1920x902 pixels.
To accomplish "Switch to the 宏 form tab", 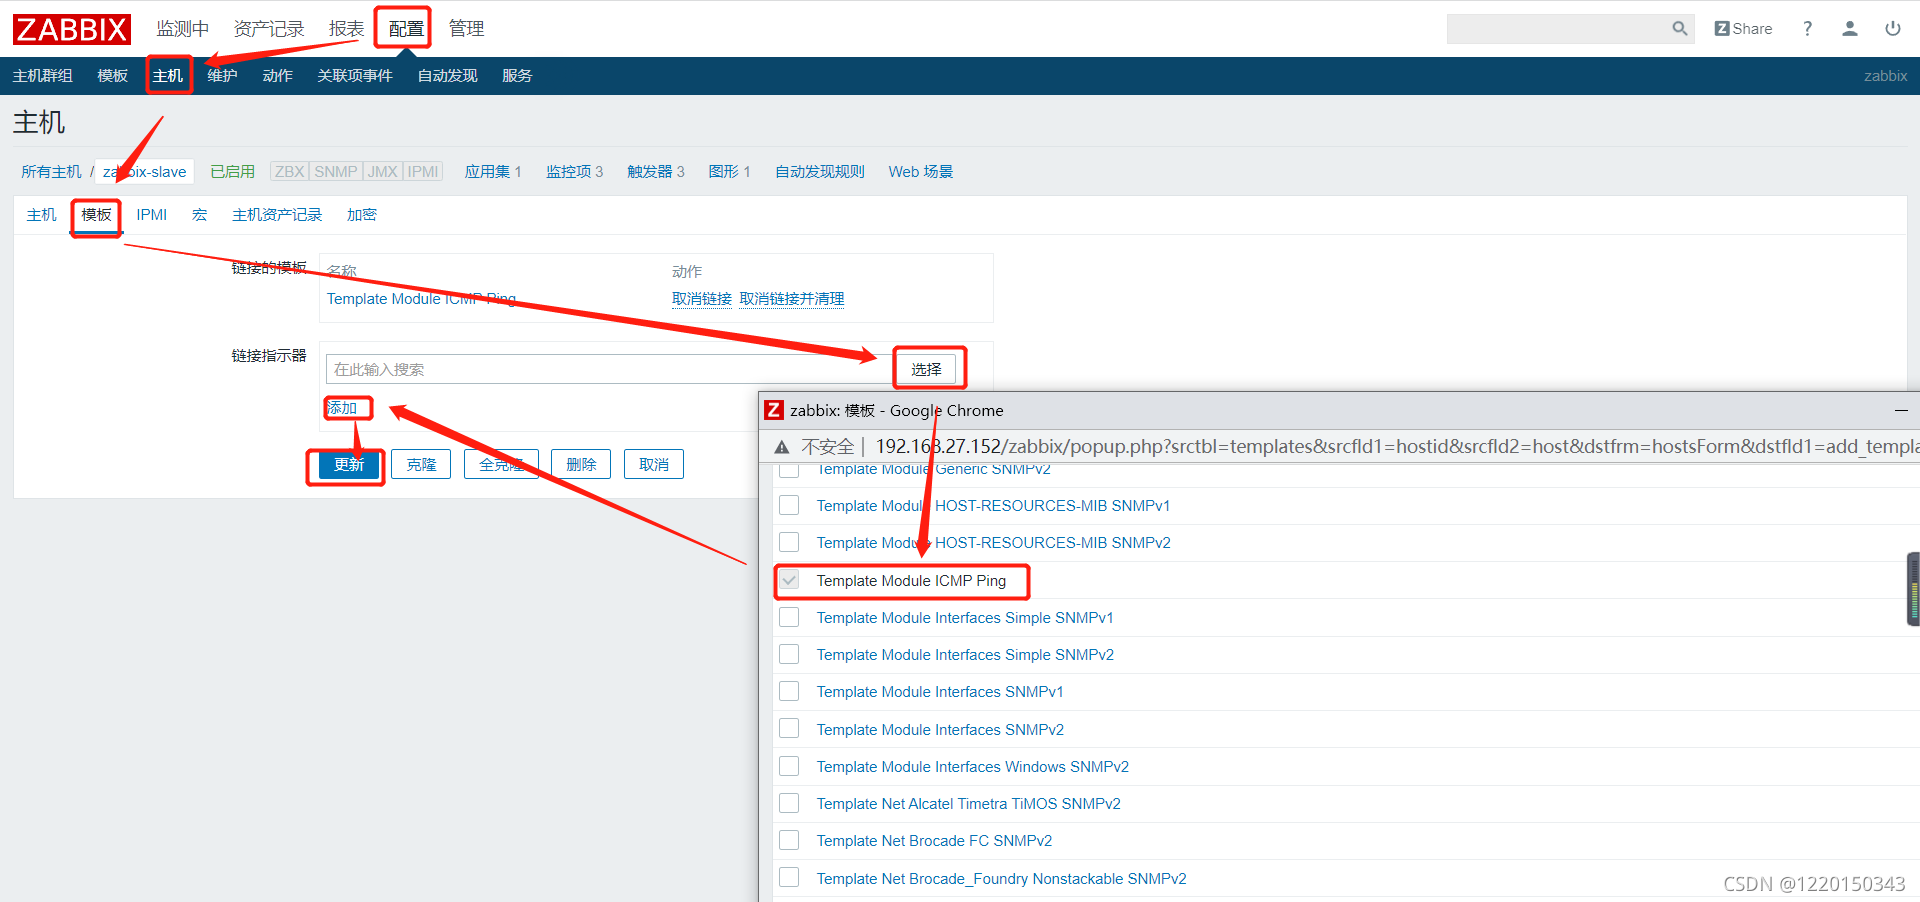I will pos(200,215).
